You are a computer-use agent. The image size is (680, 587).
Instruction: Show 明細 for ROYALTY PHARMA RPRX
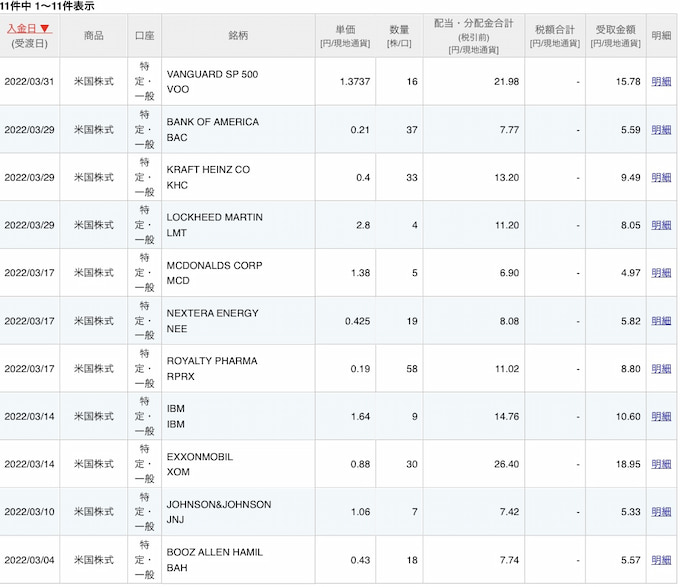[x=661, y=369]
